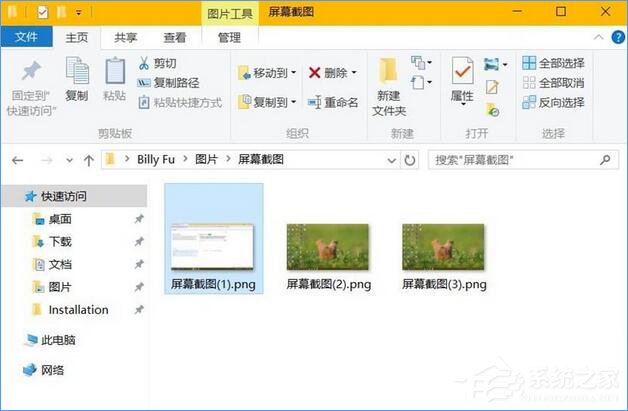This screenshot has width=628, height=411.
Task: Click 屏幕截图 in the address breadcrumb
Action: pyautogui.click(x=261, y=159)
